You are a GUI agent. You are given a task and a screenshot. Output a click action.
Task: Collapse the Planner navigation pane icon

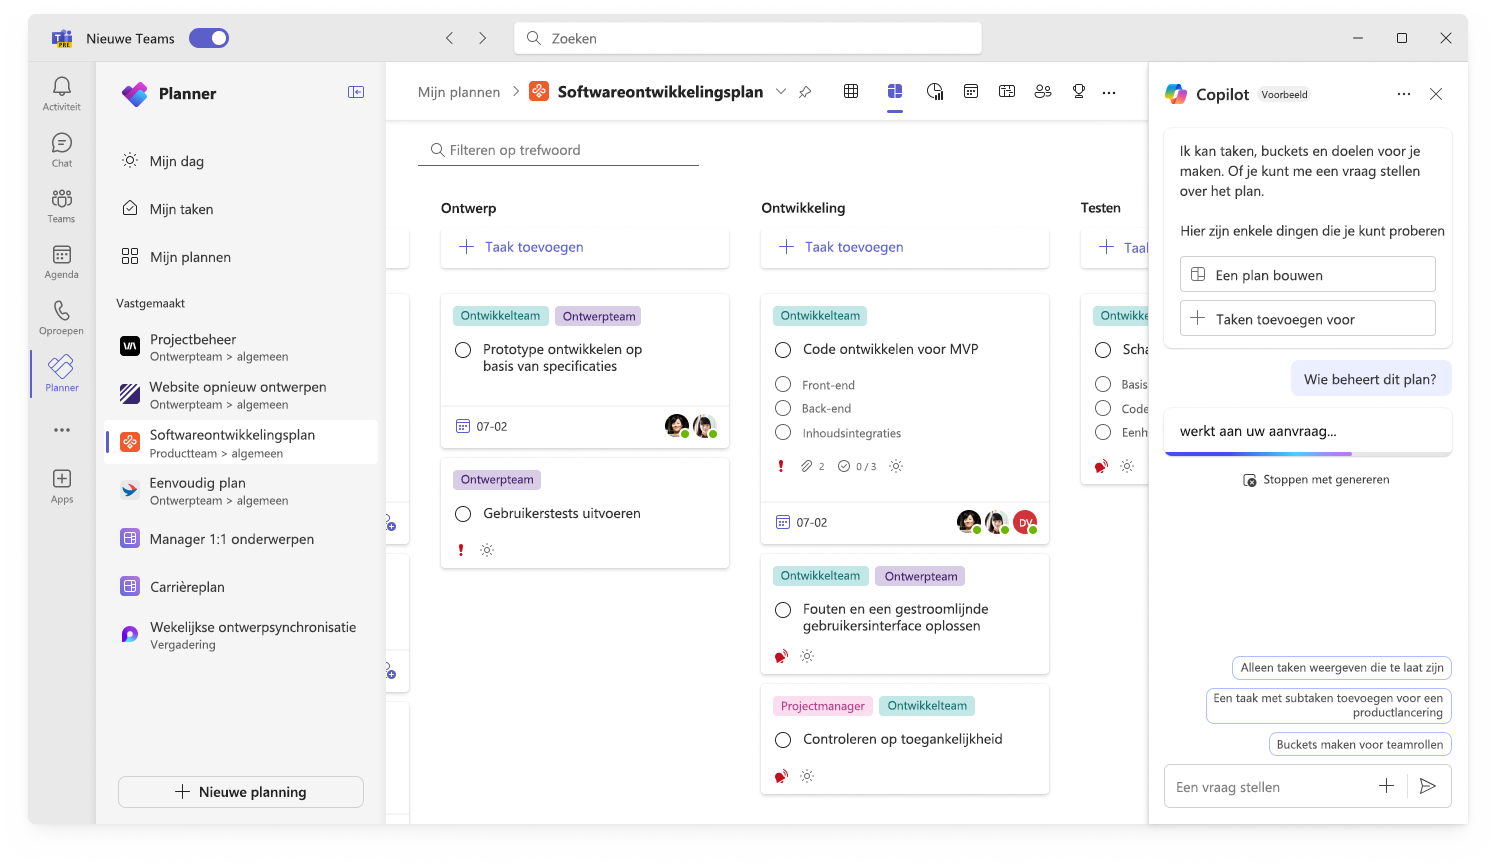point(356,92)
